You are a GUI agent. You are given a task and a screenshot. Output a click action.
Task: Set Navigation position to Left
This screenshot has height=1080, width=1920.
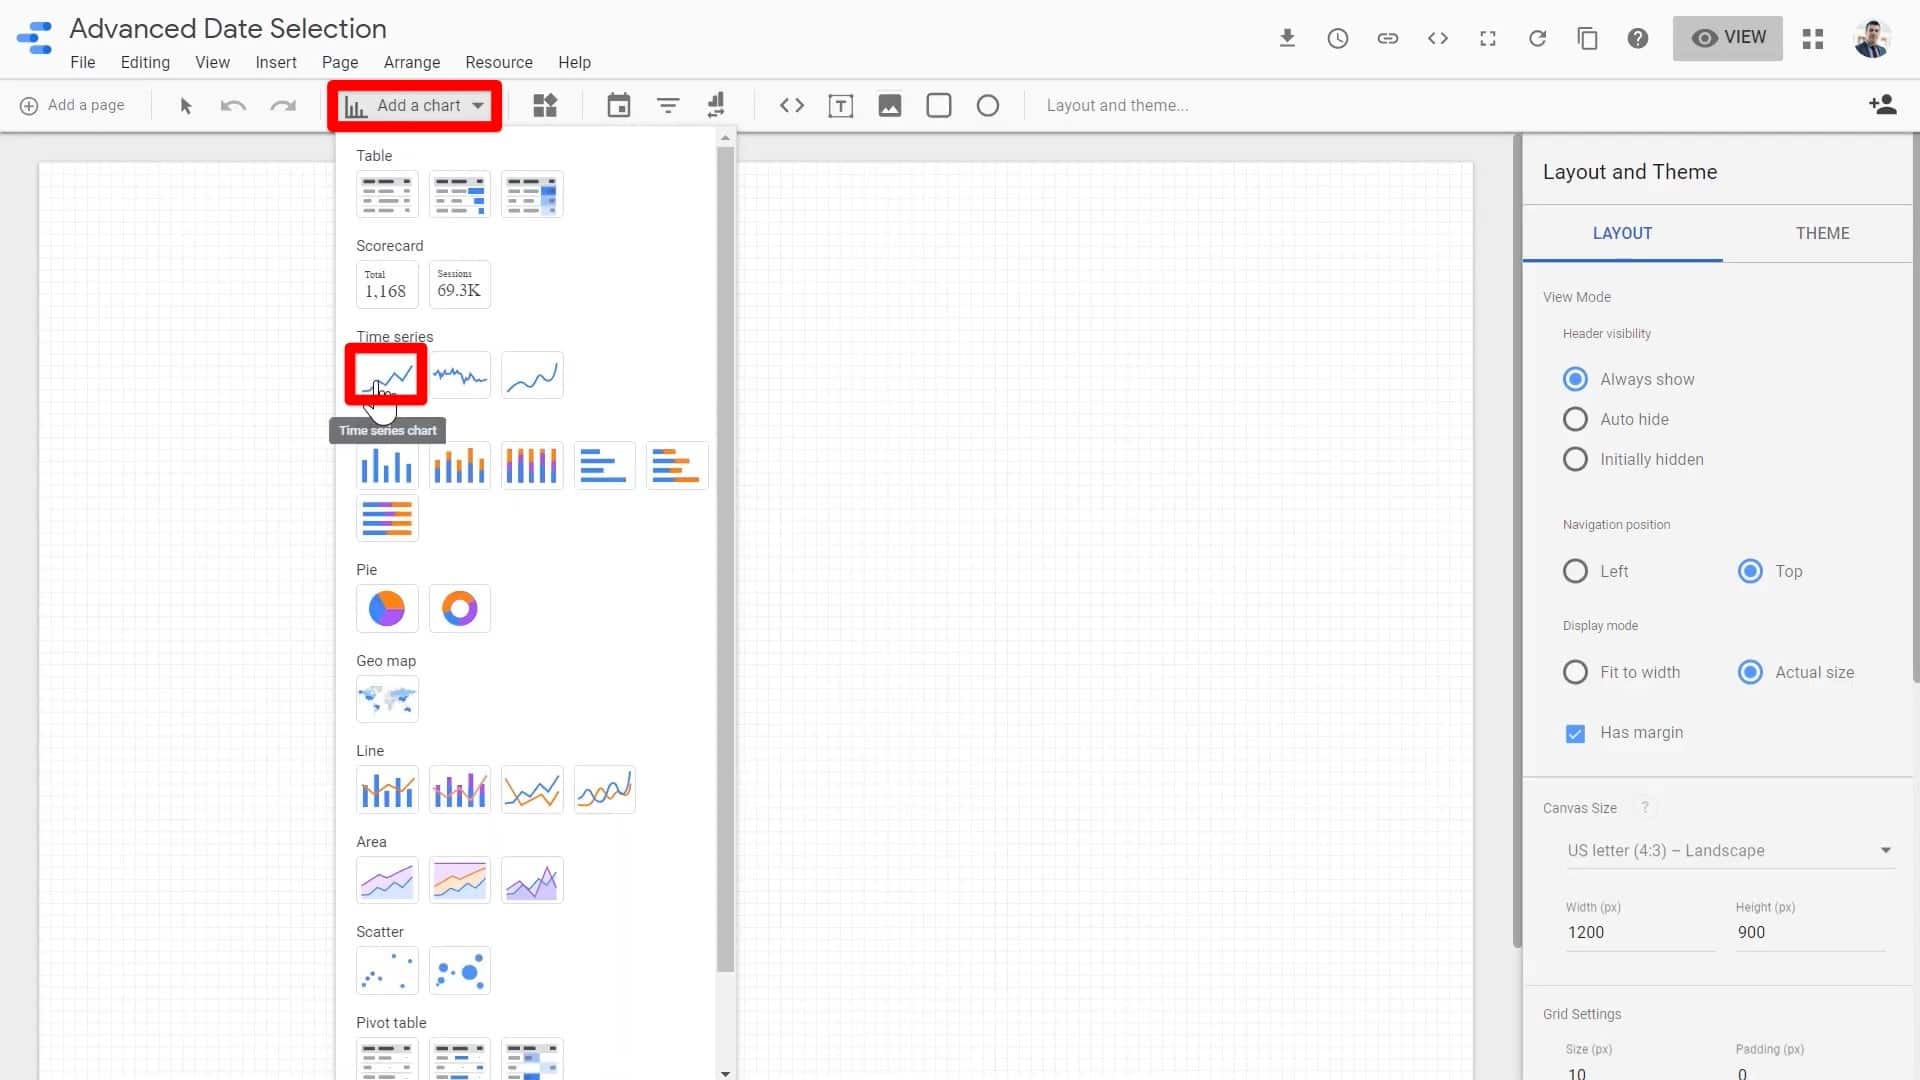point(1575,571)
